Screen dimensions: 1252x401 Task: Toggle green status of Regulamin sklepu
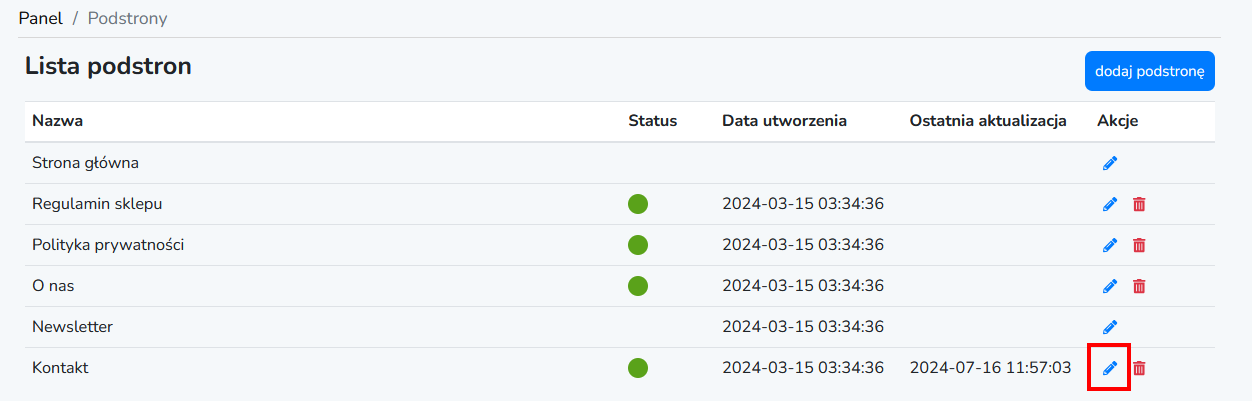(638, 204)
